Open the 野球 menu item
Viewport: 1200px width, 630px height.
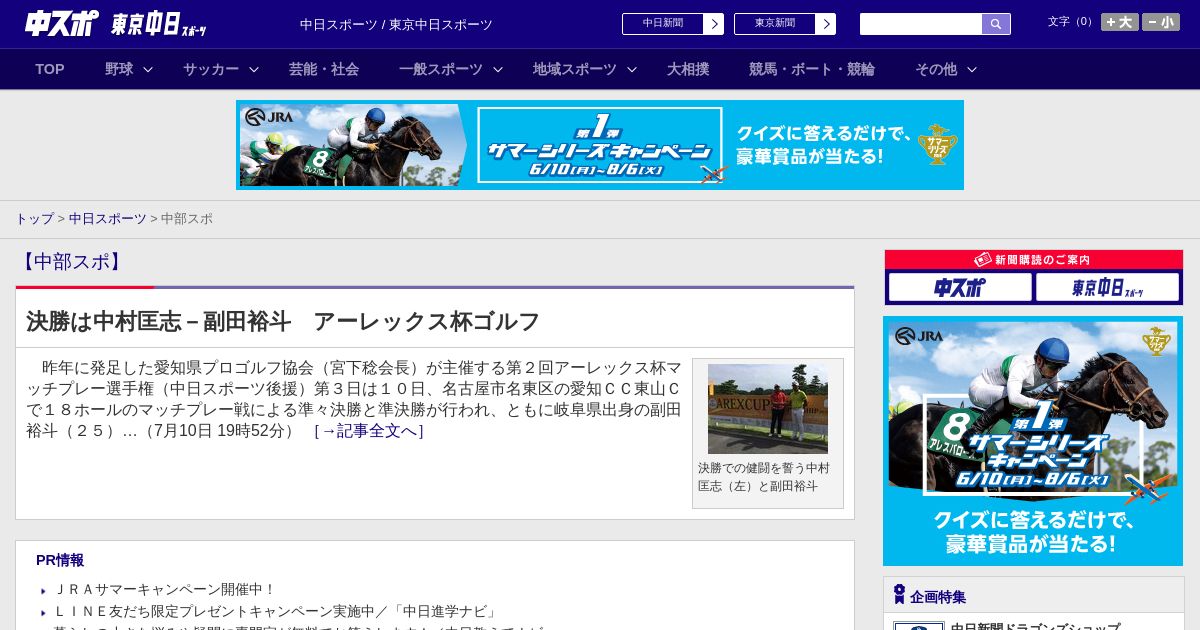tap(119, 69)
